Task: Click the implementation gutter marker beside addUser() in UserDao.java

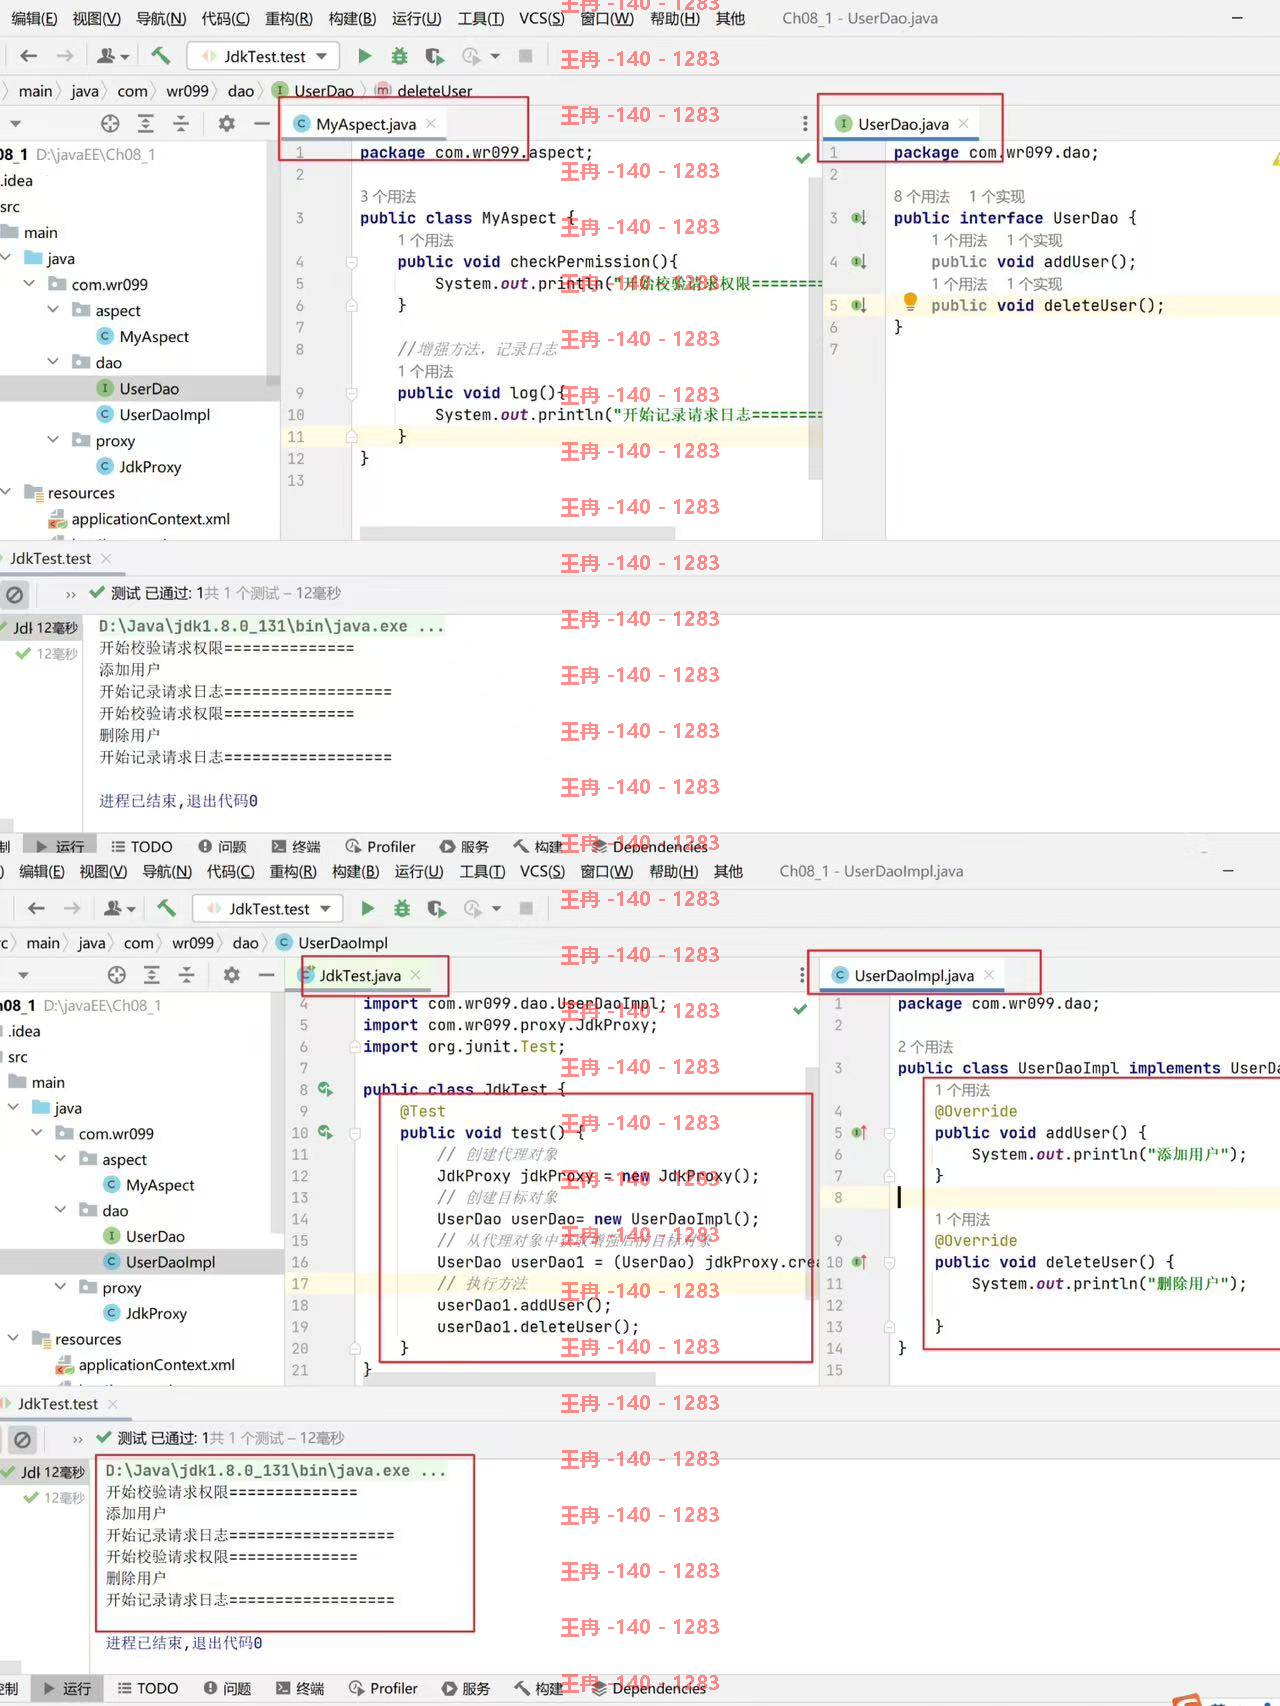Action: click(x=858, y=262)
